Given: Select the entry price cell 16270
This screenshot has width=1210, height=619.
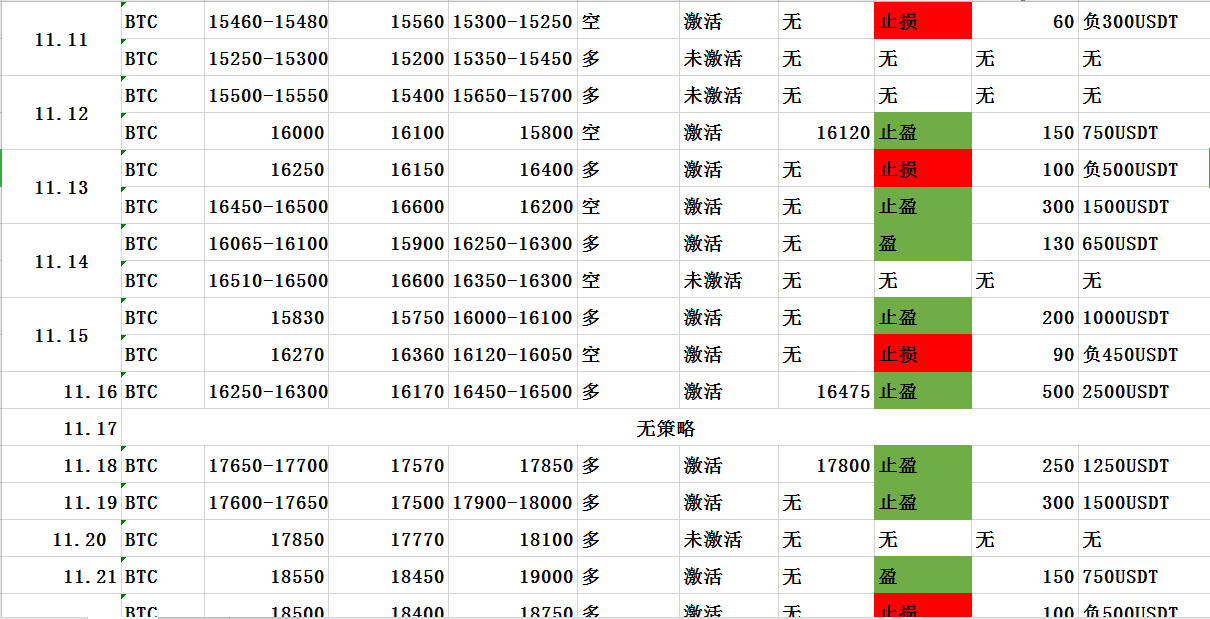Looking at the screenshot, I should [x=266, y=354].
